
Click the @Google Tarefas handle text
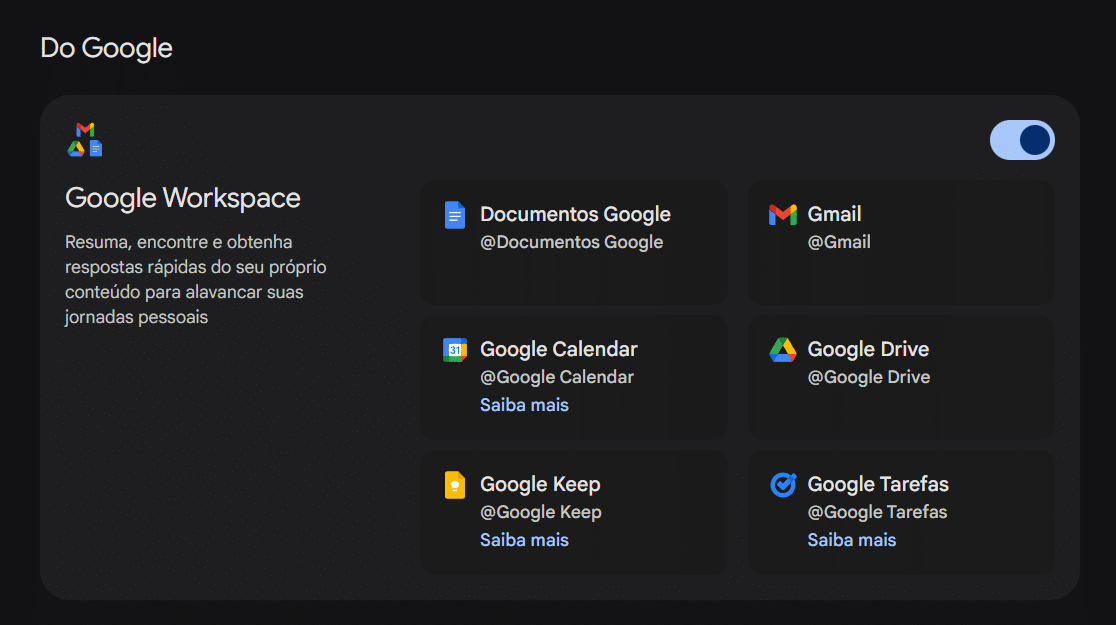(x=878, y=513)
